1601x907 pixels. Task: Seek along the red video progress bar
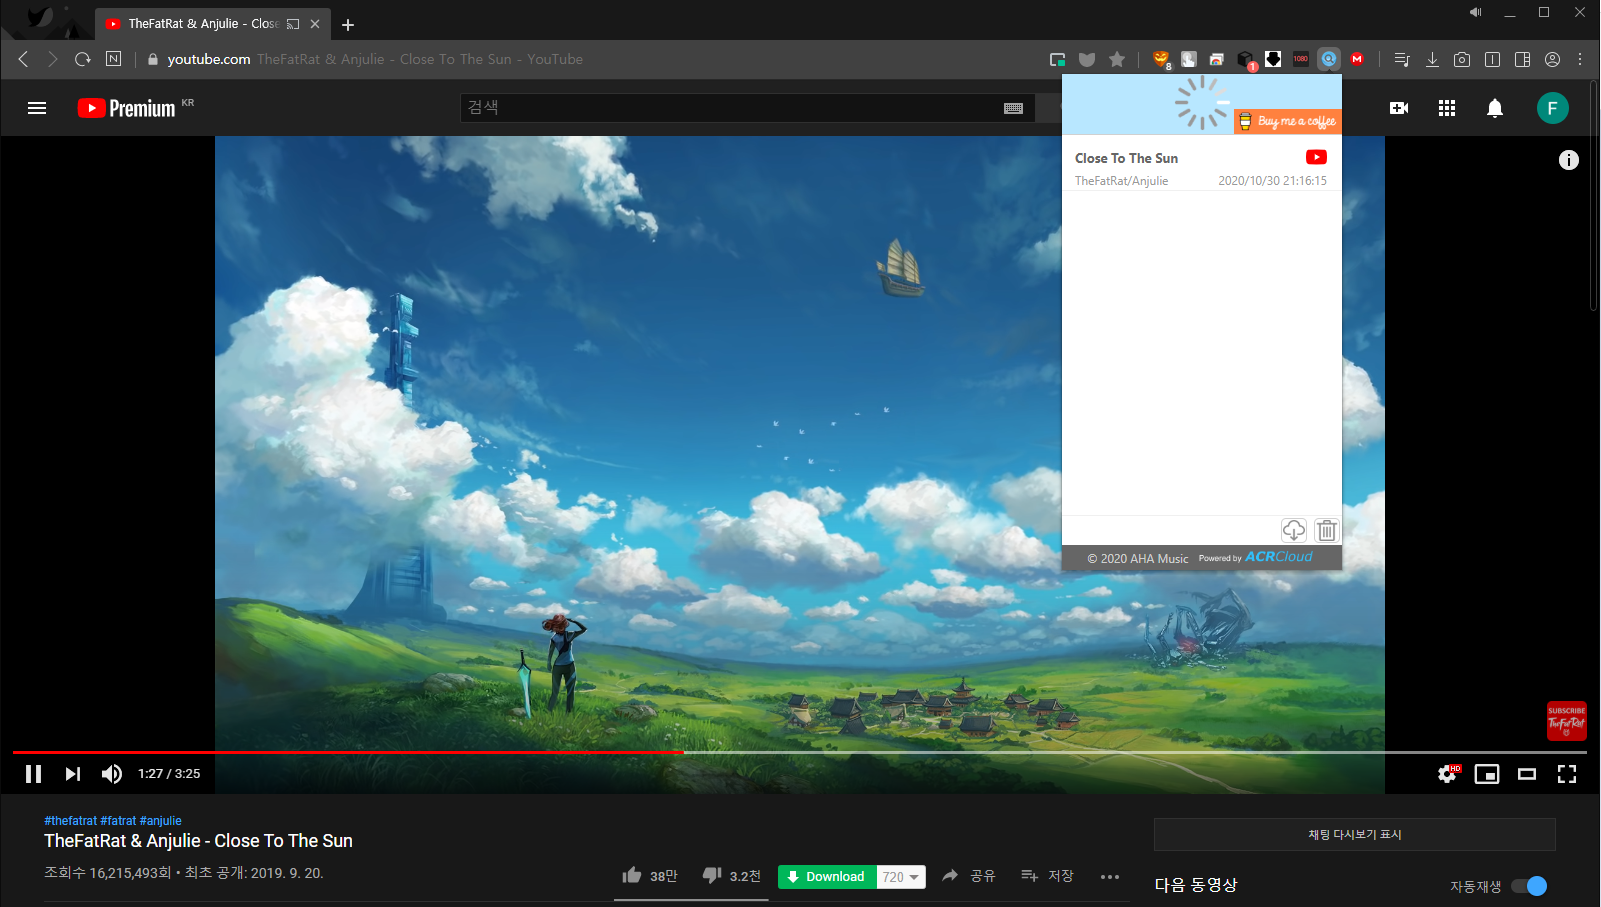(x=348, y=752)
